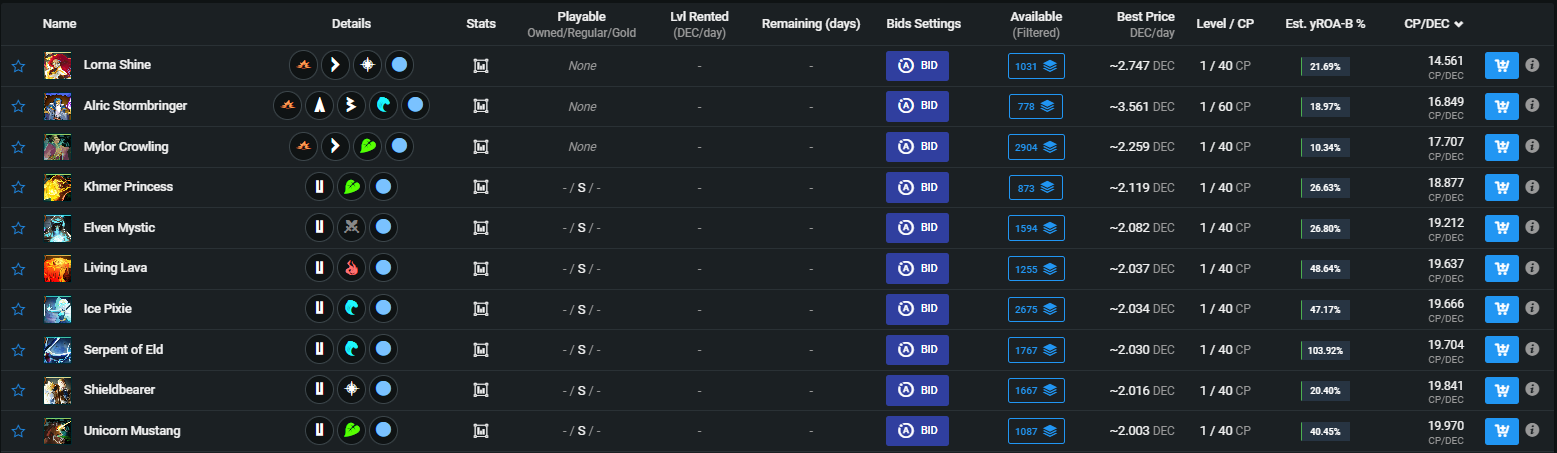Open the info icon for Shieldbearer
The image size is (1557, 453).
pos(1531,390)
